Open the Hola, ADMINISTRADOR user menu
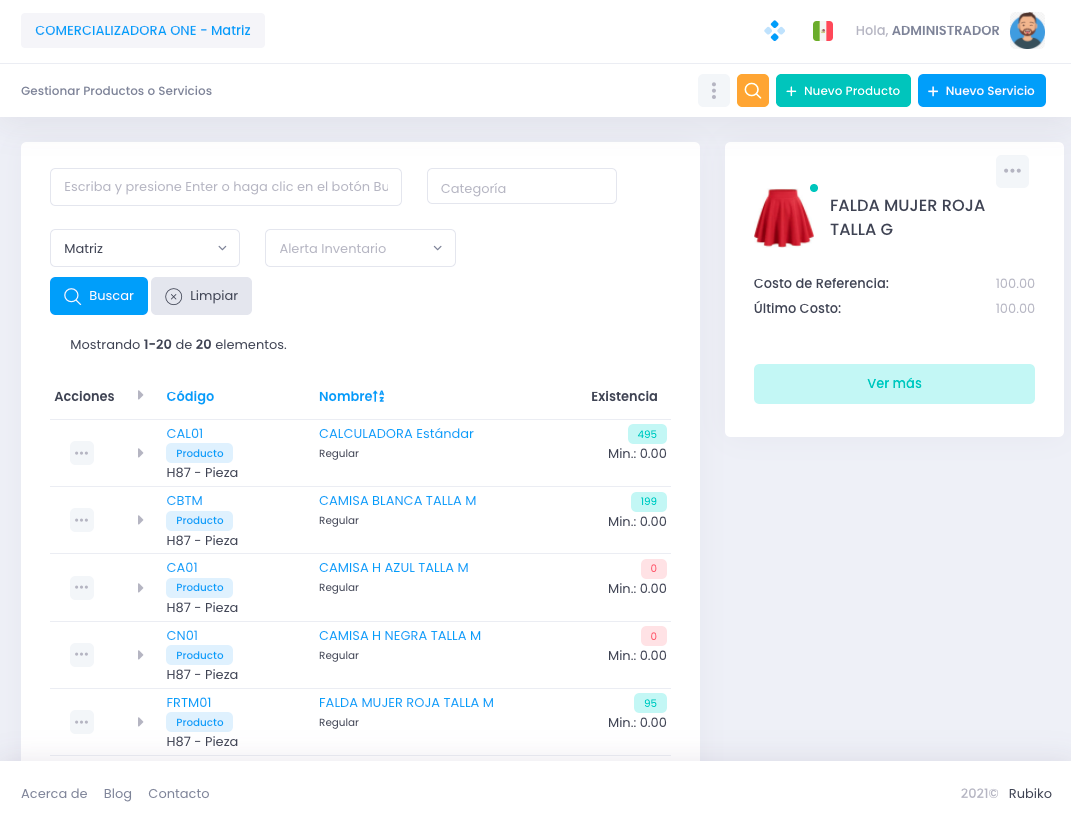Screen dimensions: 1071x818 pos(927,30)
